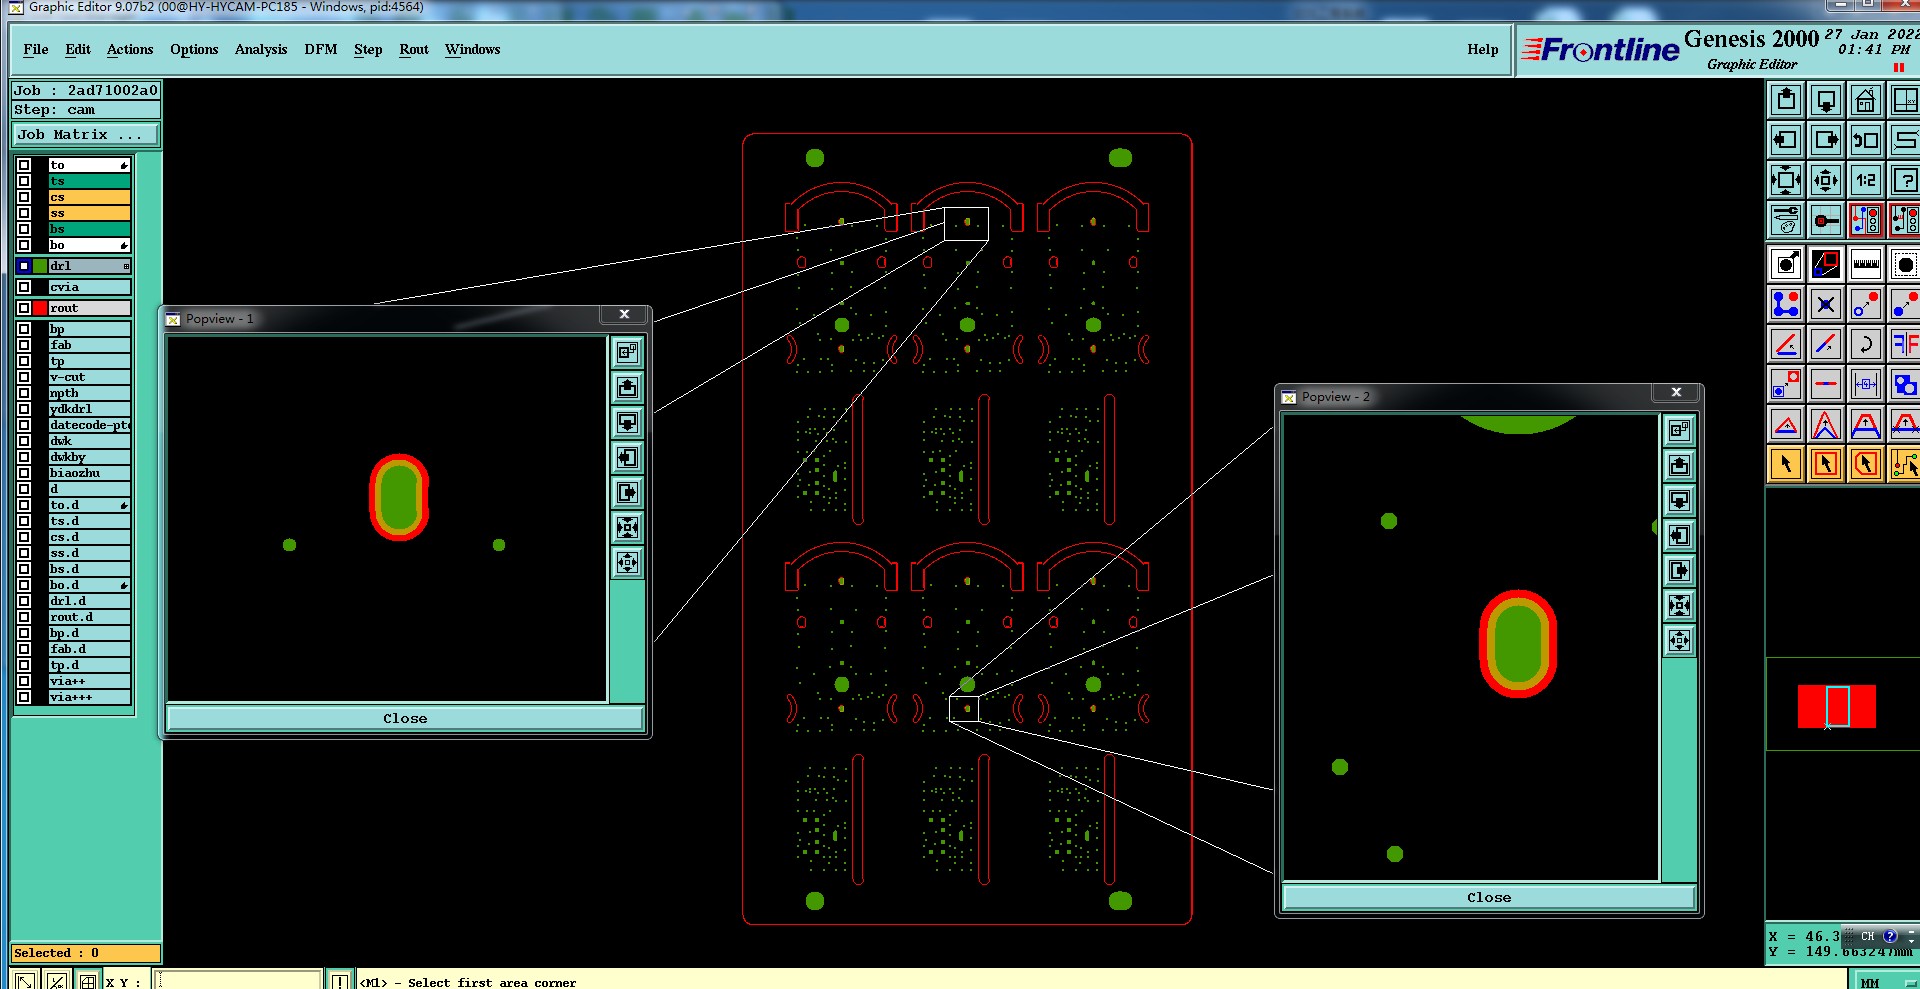Open the Help menu

(x=1483, y=49)
